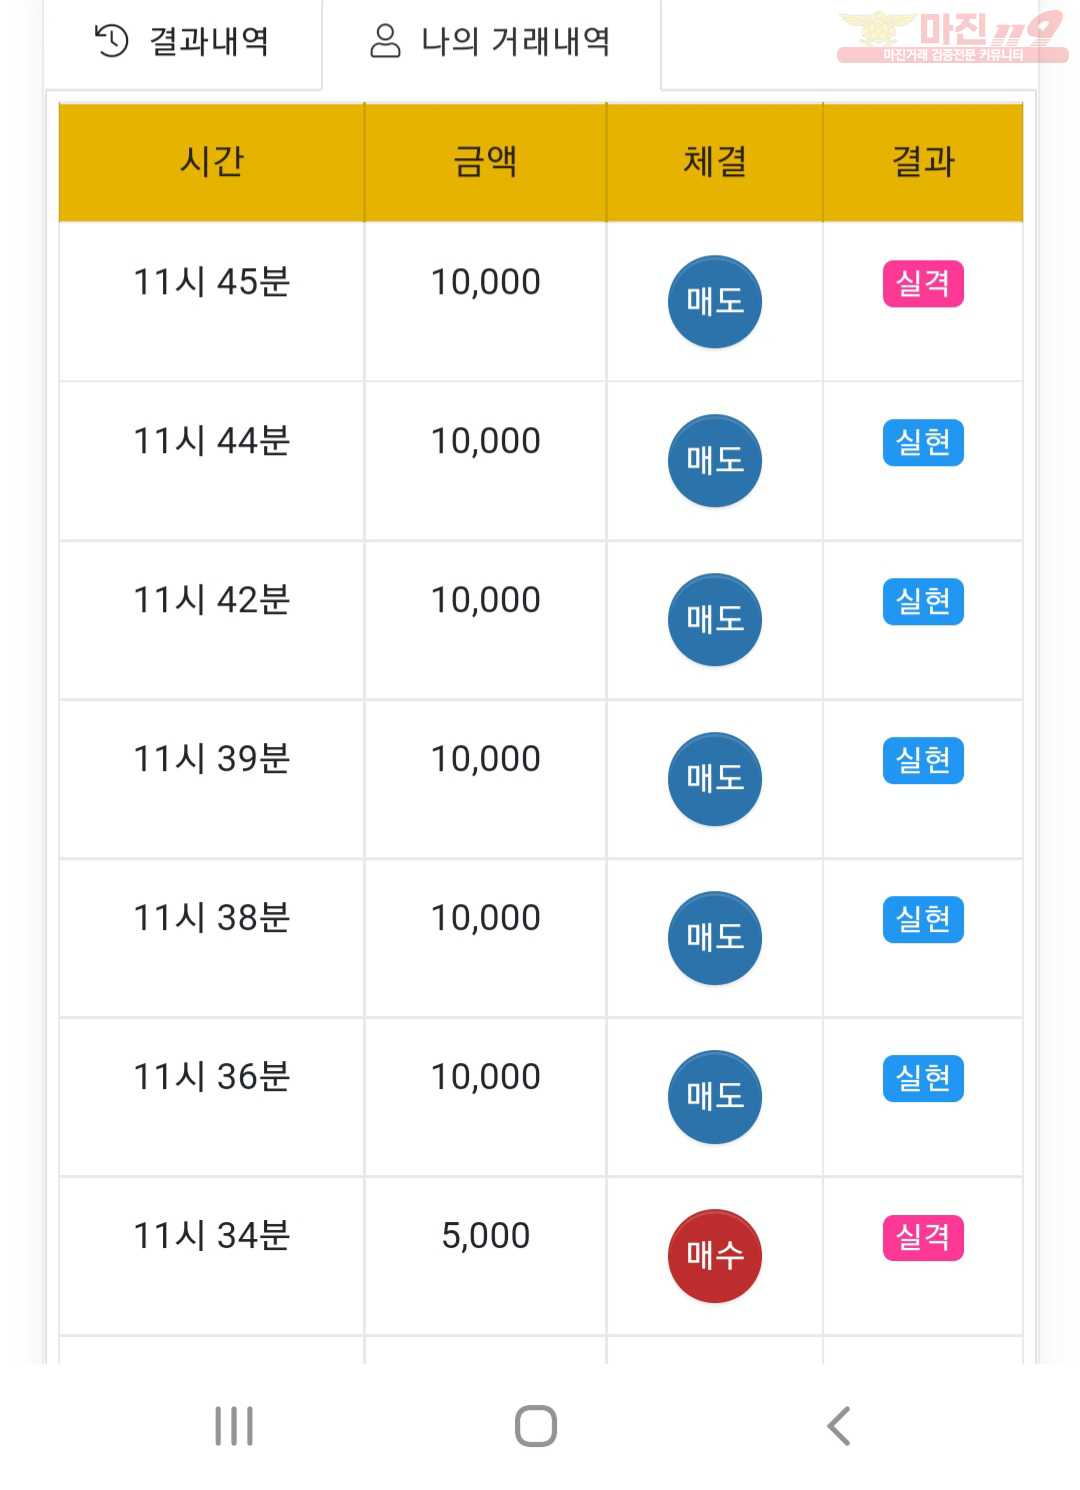
Task: Tap the 매도 circle for 11시 36분
Action: tap(715, 1097)
